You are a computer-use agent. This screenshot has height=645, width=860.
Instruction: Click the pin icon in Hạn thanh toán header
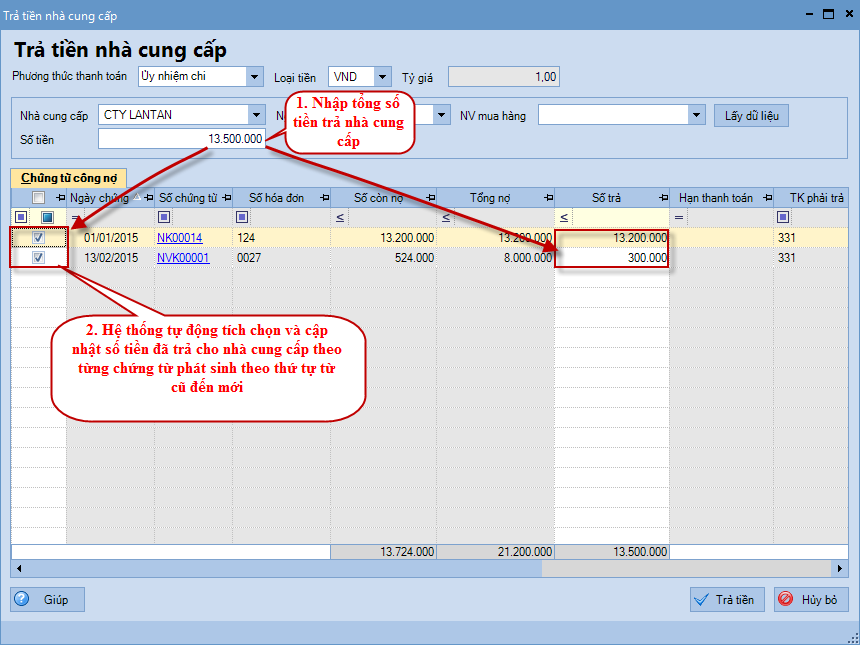(766, 198)
